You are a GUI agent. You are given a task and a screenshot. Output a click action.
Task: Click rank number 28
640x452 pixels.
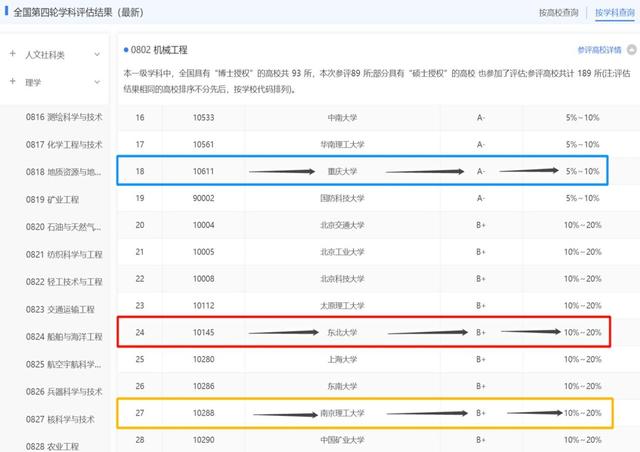tap(140, 440)
